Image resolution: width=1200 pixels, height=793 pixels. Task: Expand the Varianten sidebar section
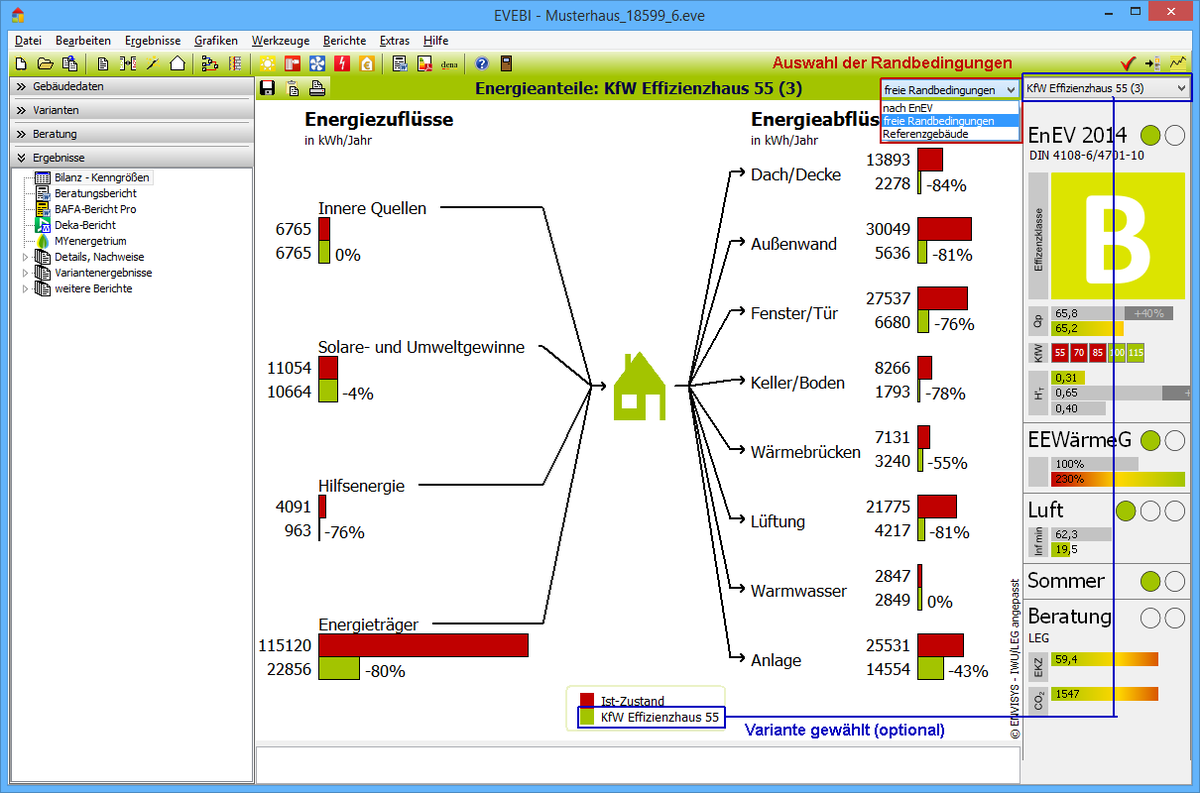[x=130, y=110]
